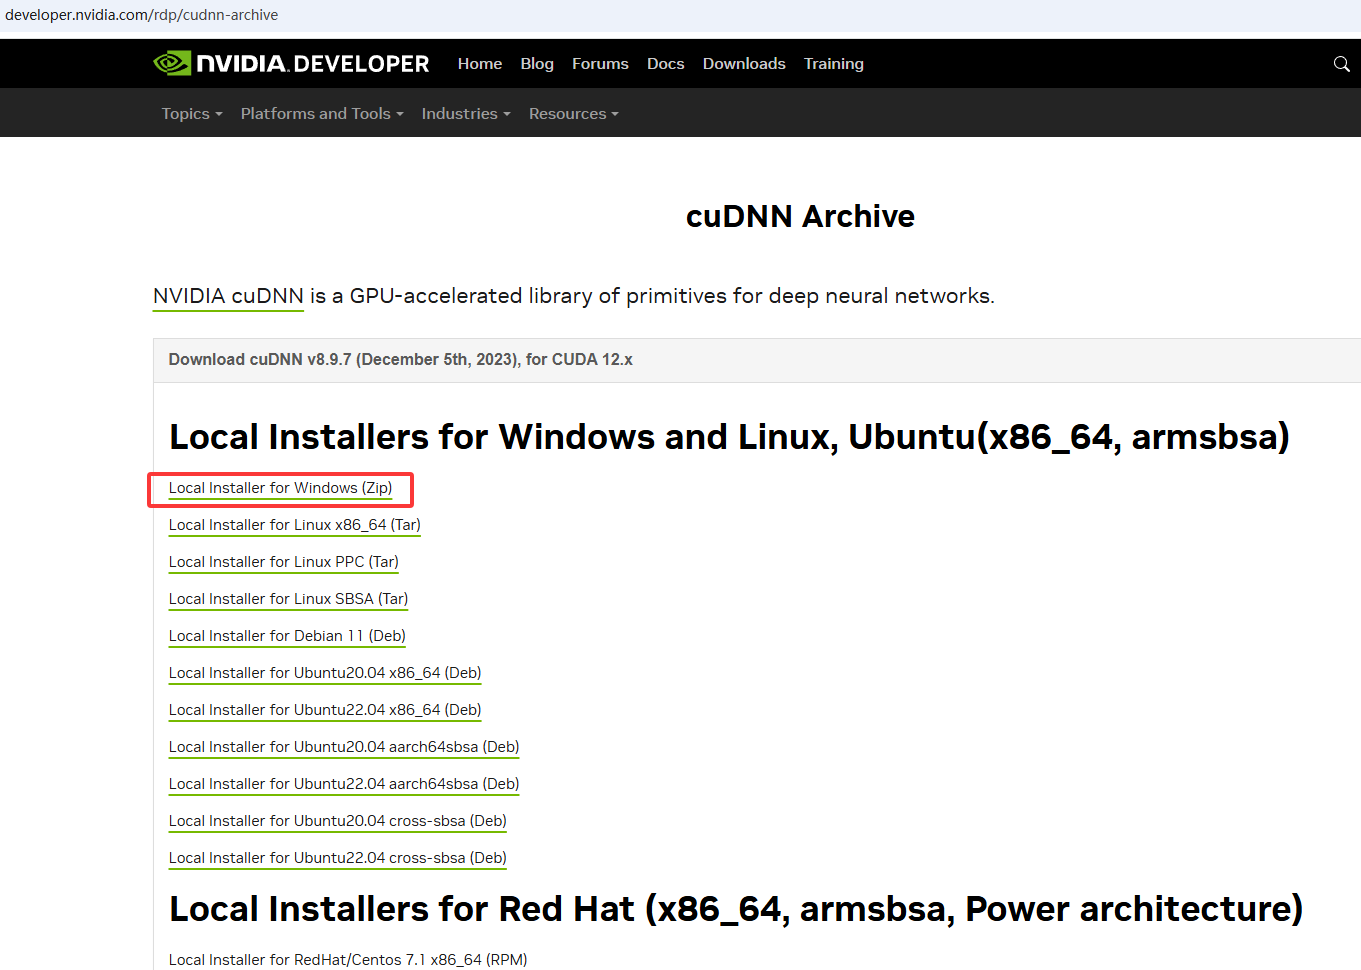Download Local Installer for Debian 11 (Deb)
The width and height of the screenshot is (1361, 970).
tap(287, 636)
